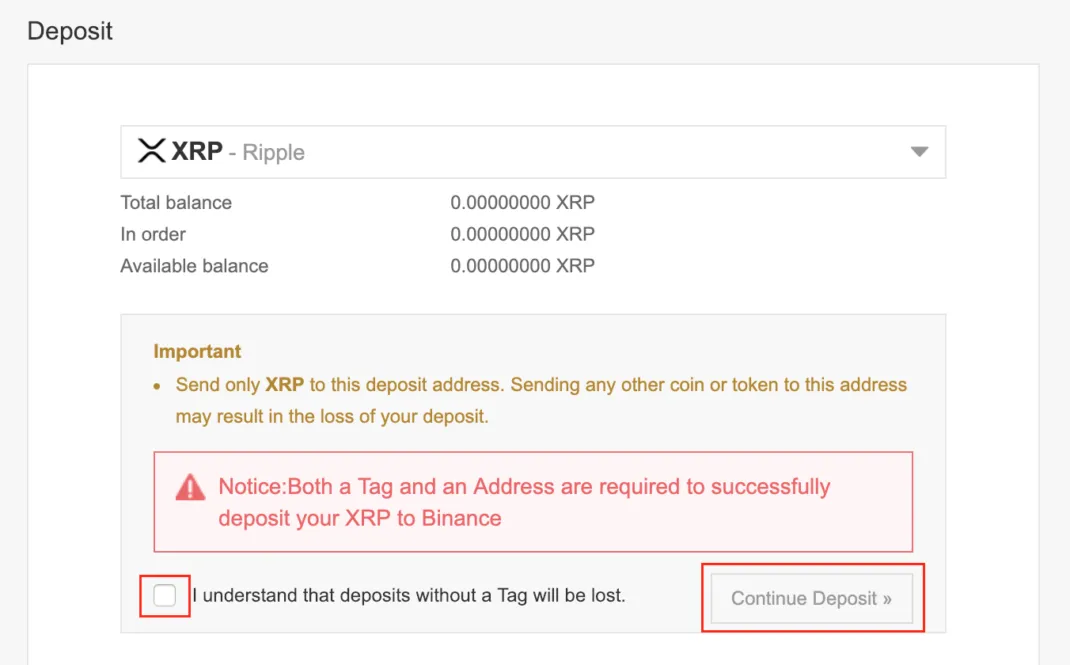Click the 'Important' heading

point(197,351)
